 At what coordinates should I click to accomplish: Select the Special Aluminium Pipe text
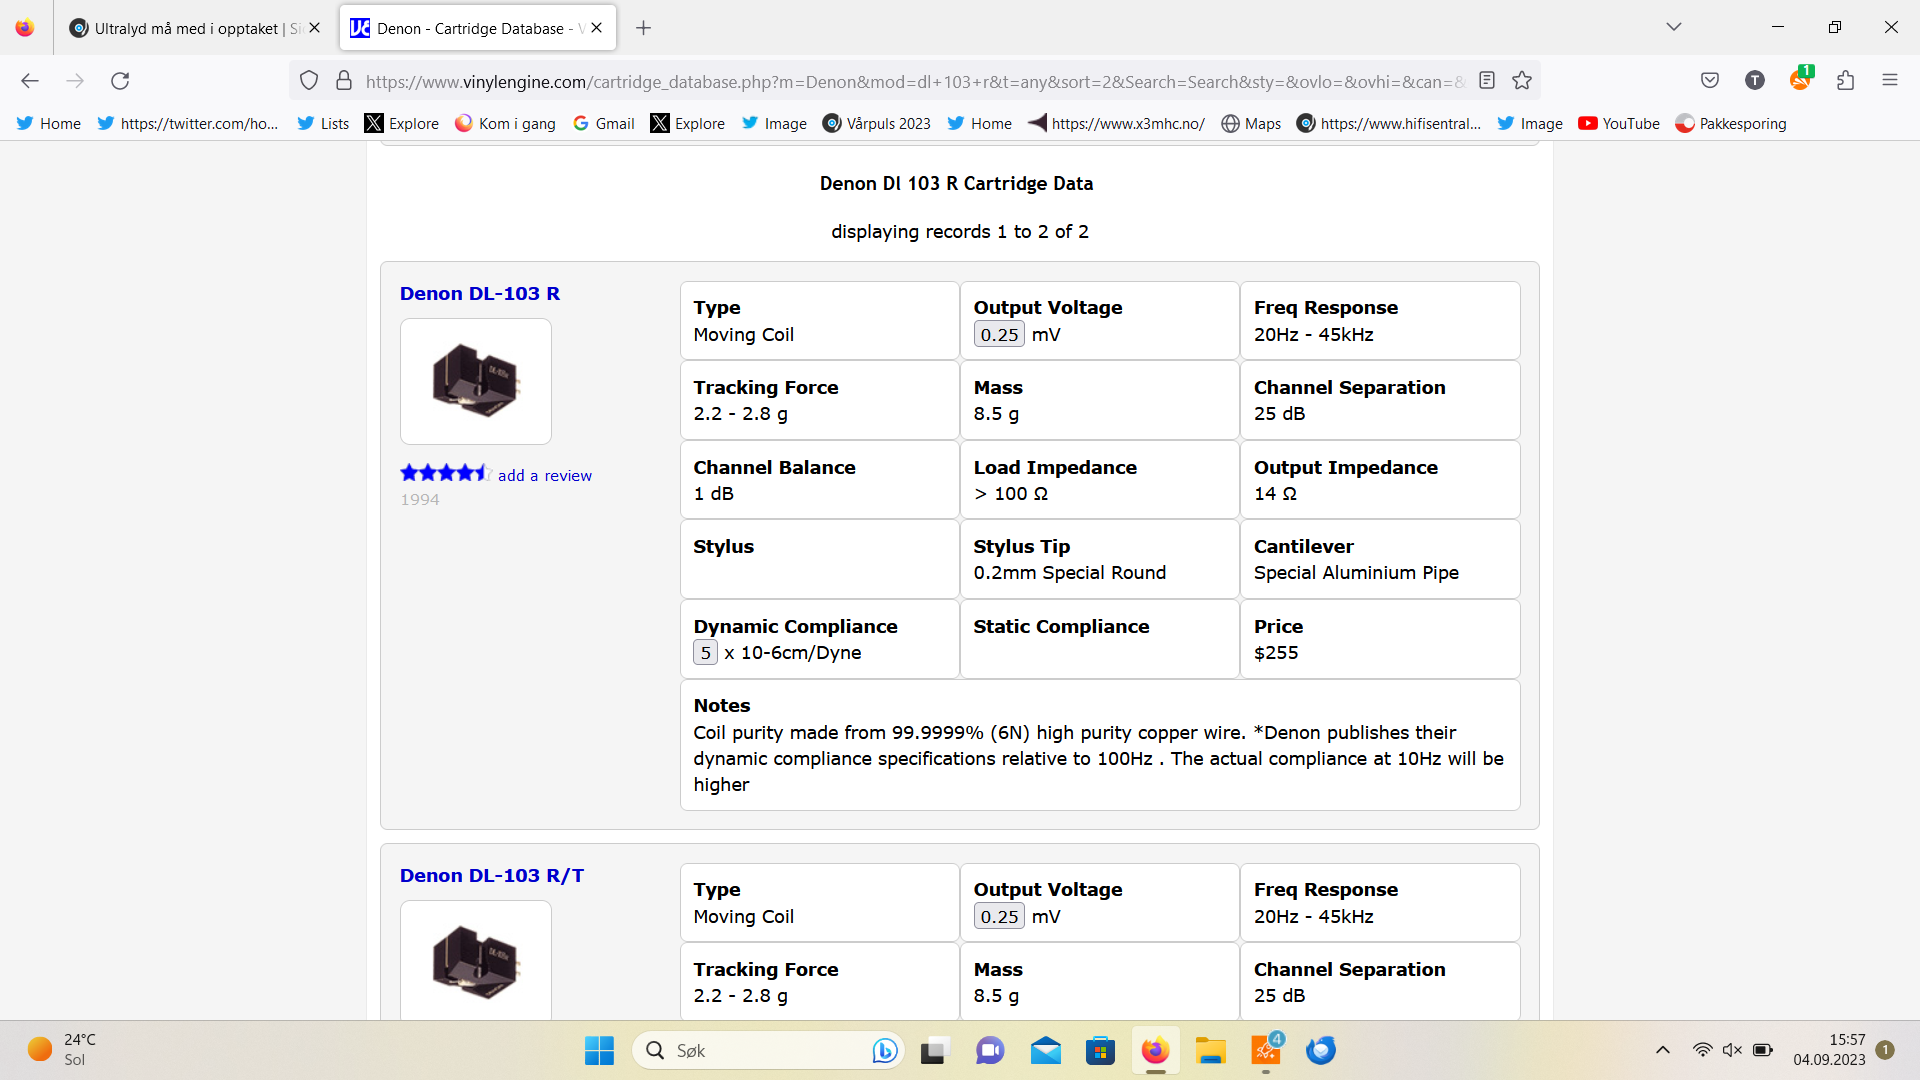click(x=1356, y=573)
